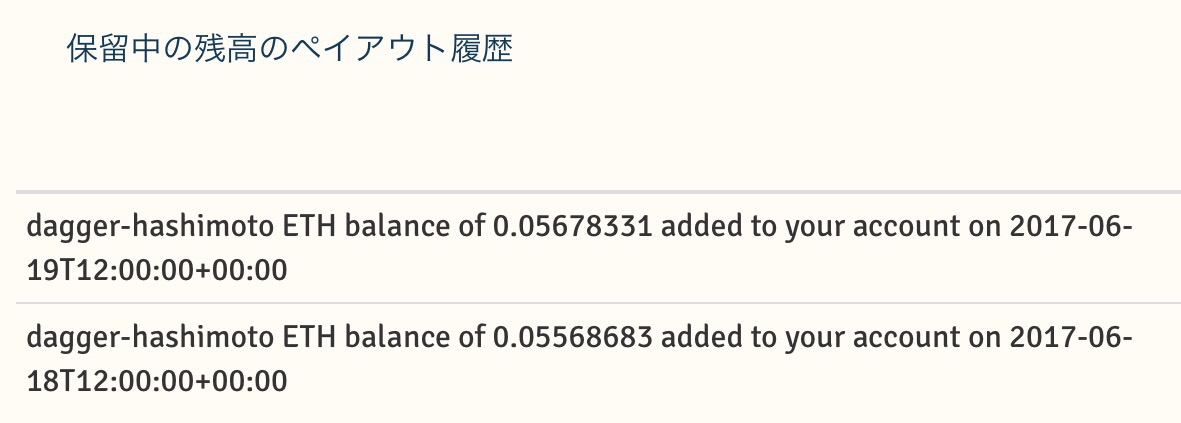Click the 2017-06- date ending the first row
Viewport: 1181px width, 423px height.
1071,226
